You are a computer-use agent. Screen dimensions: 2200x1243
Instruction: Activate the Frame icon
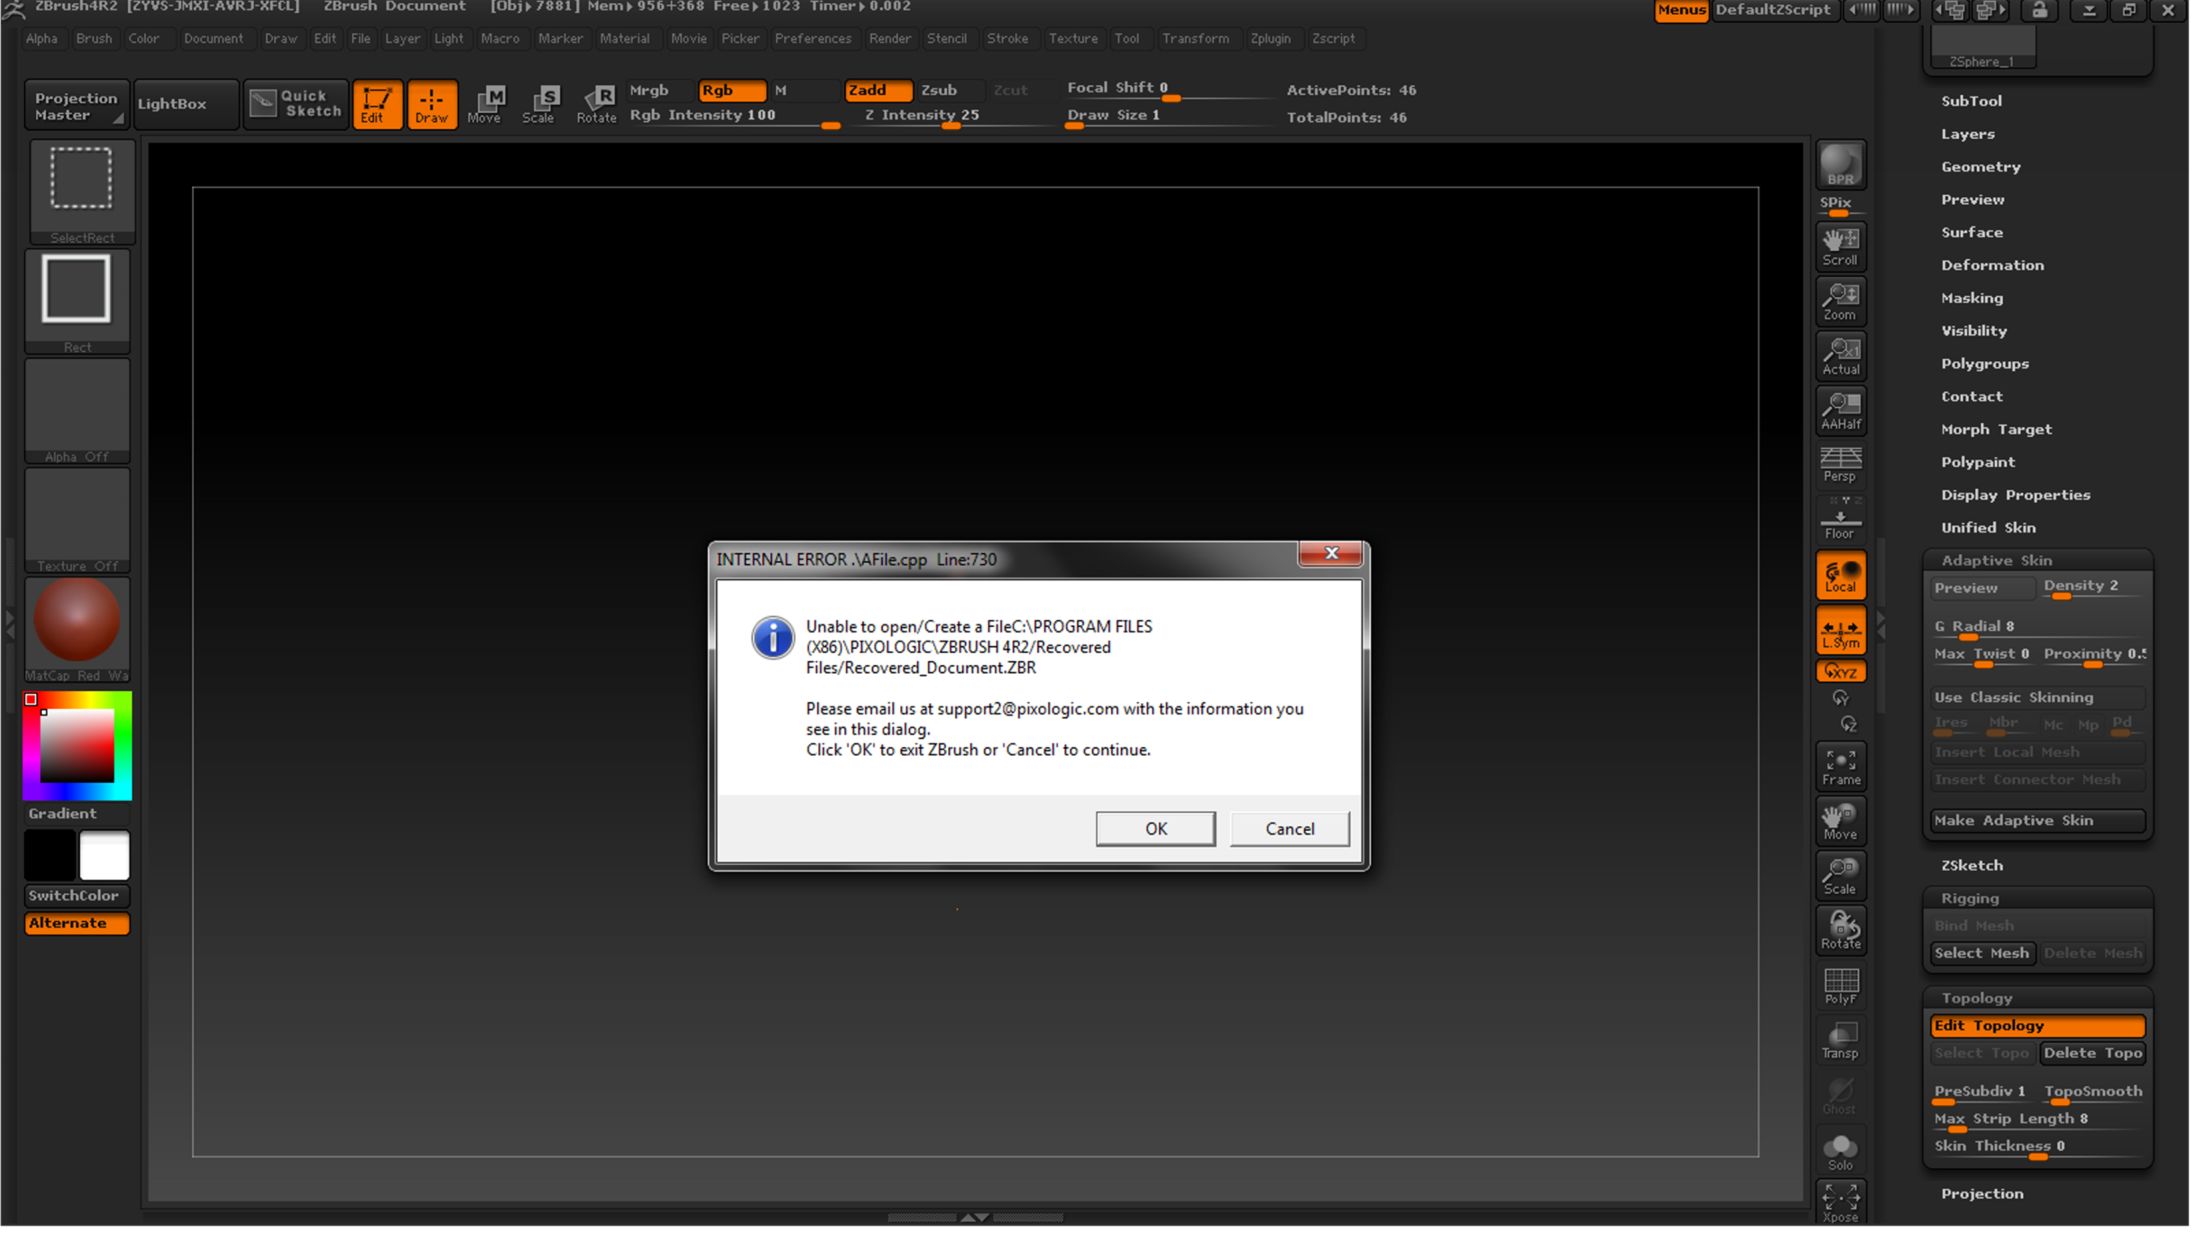(x=1840, y=765)
